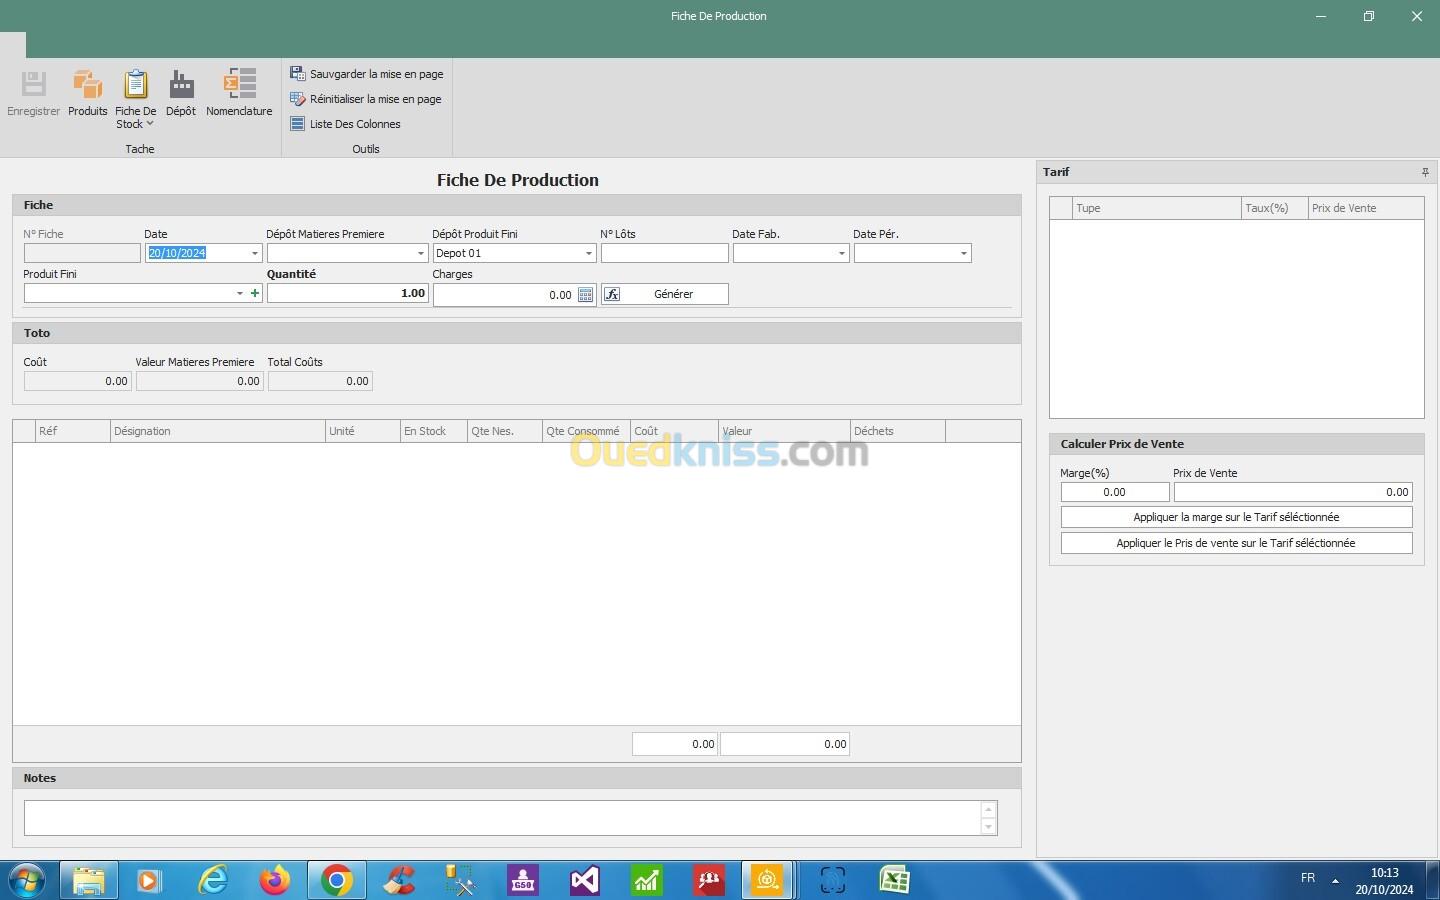1440x900 pixels.
Task: Open Liste Des Colonnes
Action: pyautogui.click(x=346, y=124)
